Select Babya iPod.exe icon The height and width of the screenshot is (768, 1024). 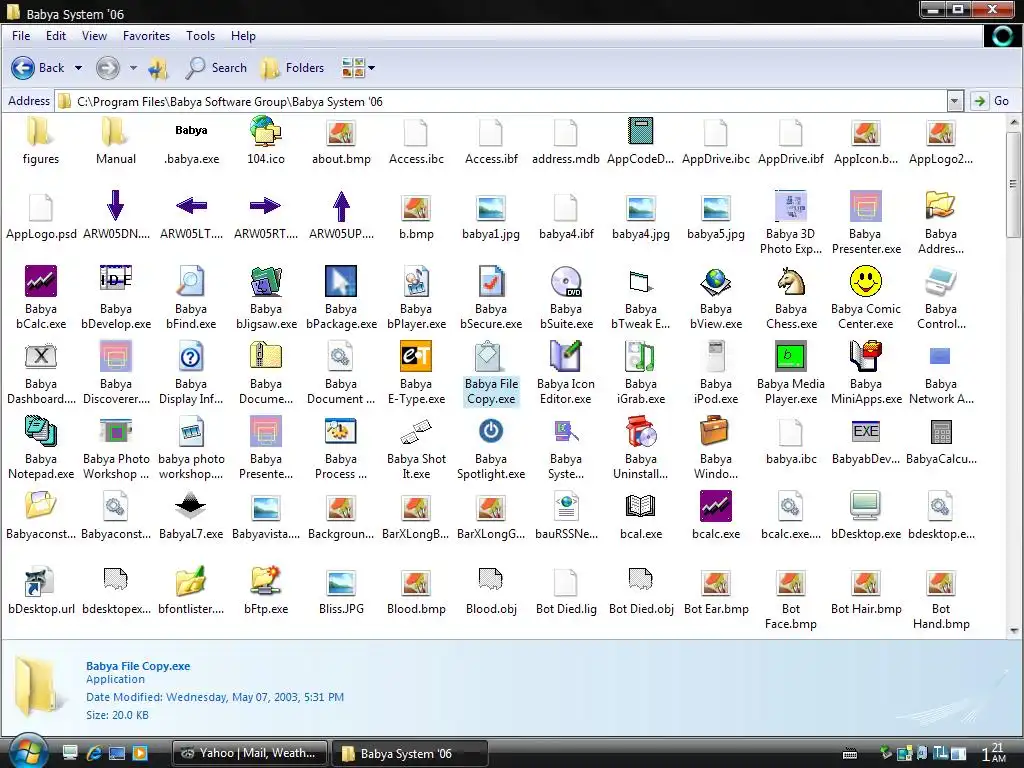click(716, 356)
